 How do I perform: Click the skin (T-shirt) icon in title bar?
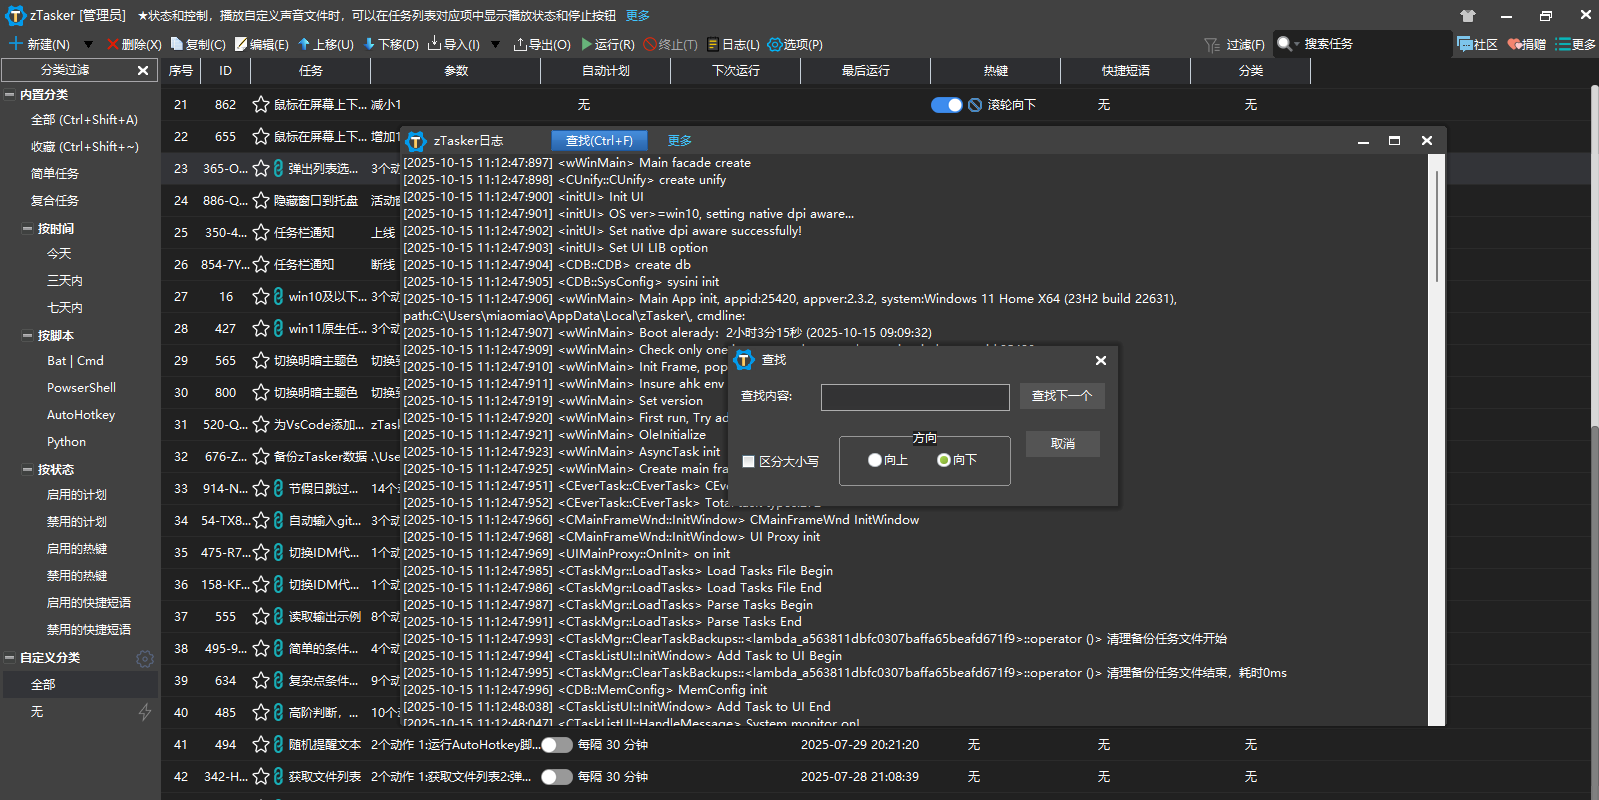click(1467, 16)
